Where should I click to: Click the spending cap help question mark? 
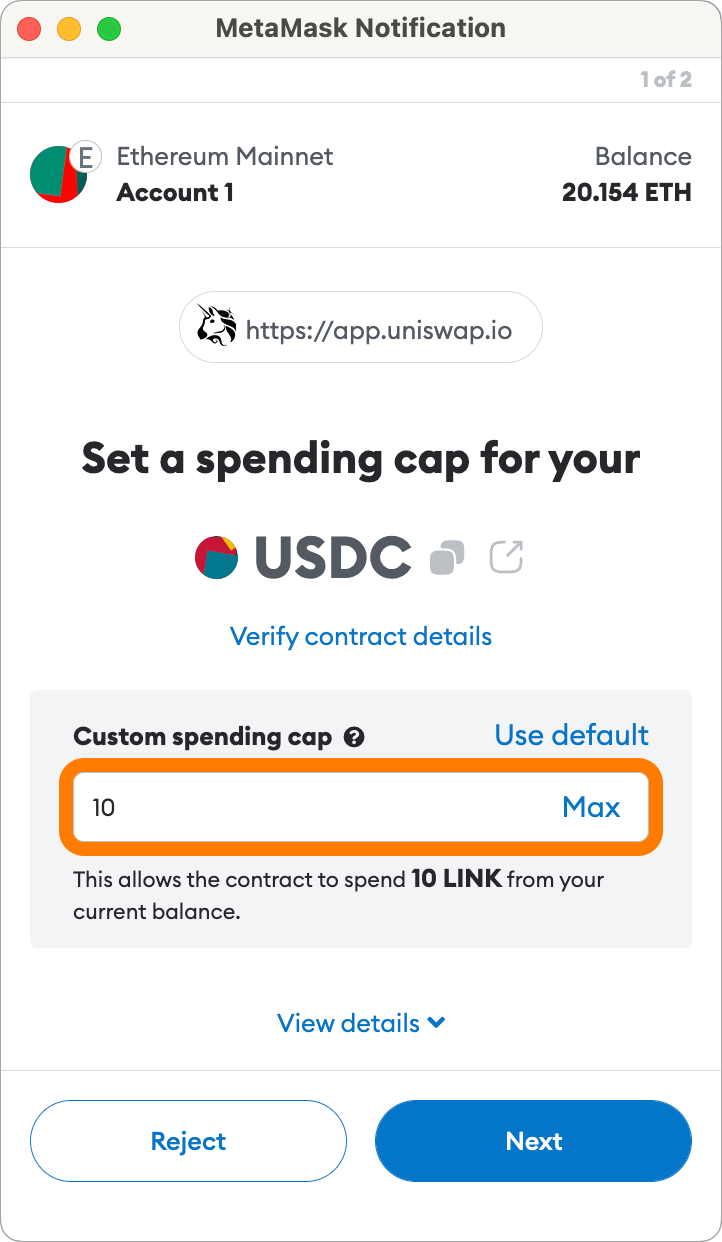coord(354,738)
